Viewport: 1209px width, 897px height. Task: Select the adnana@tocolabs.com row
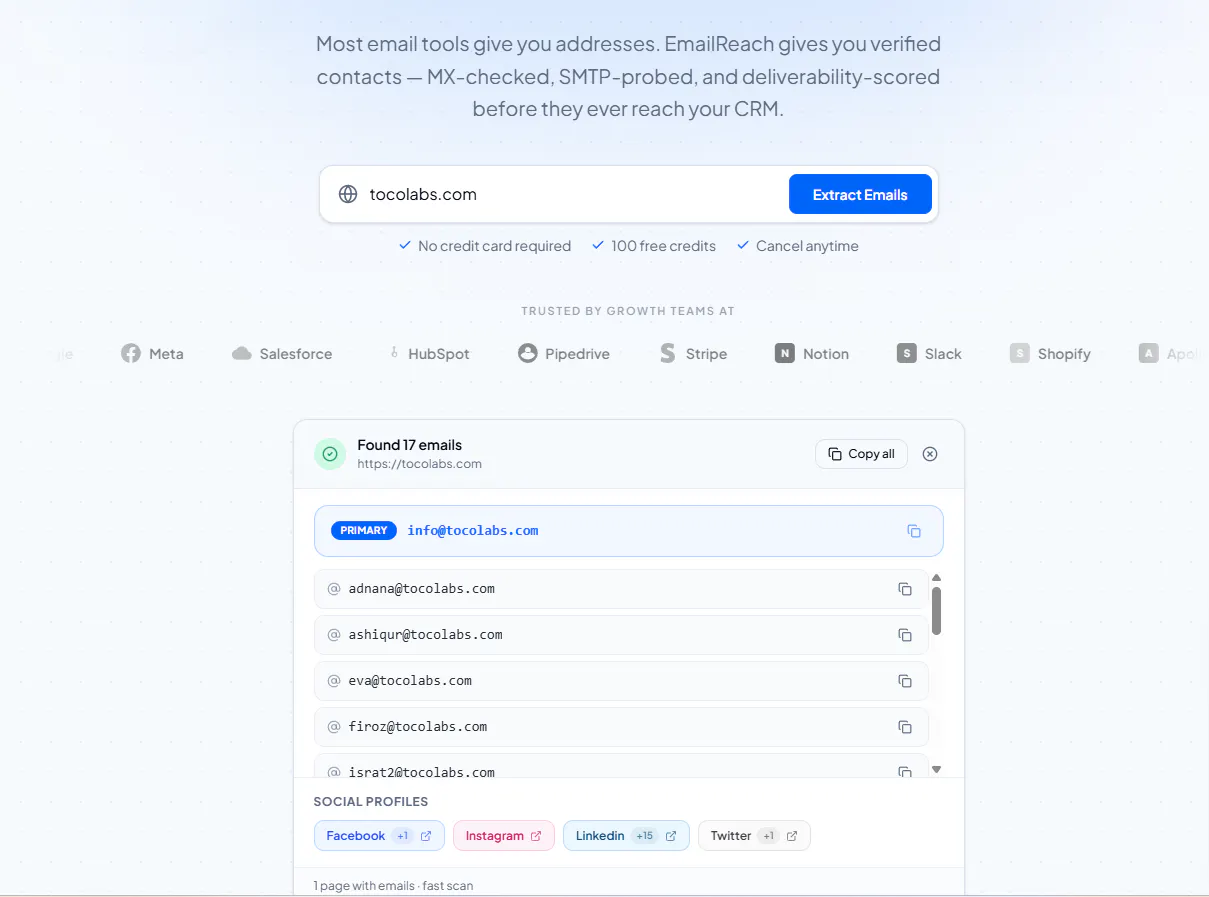point(621,589)
